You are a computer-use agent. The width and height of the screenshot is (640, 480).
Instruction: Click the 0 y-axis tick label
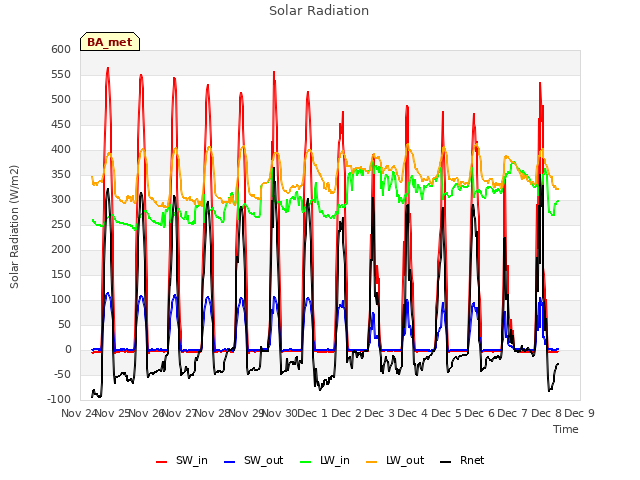pos(68,349)
